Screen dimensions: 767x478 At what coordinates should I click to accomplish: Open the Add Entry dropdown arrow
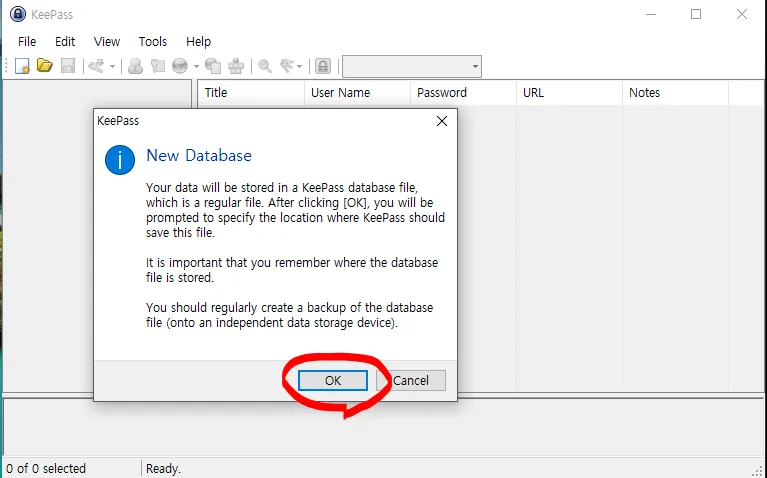point(112,66)
